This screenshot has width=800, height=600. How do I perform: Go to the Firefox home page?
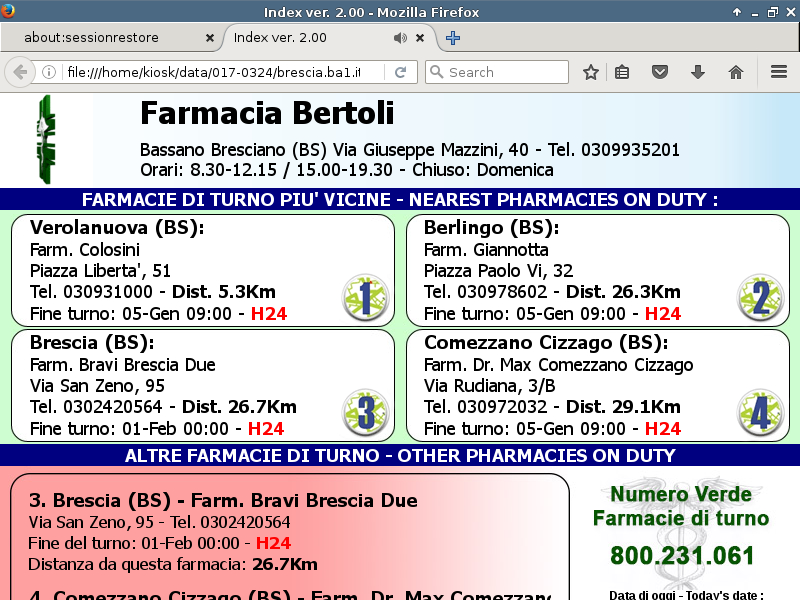[736, 72]
